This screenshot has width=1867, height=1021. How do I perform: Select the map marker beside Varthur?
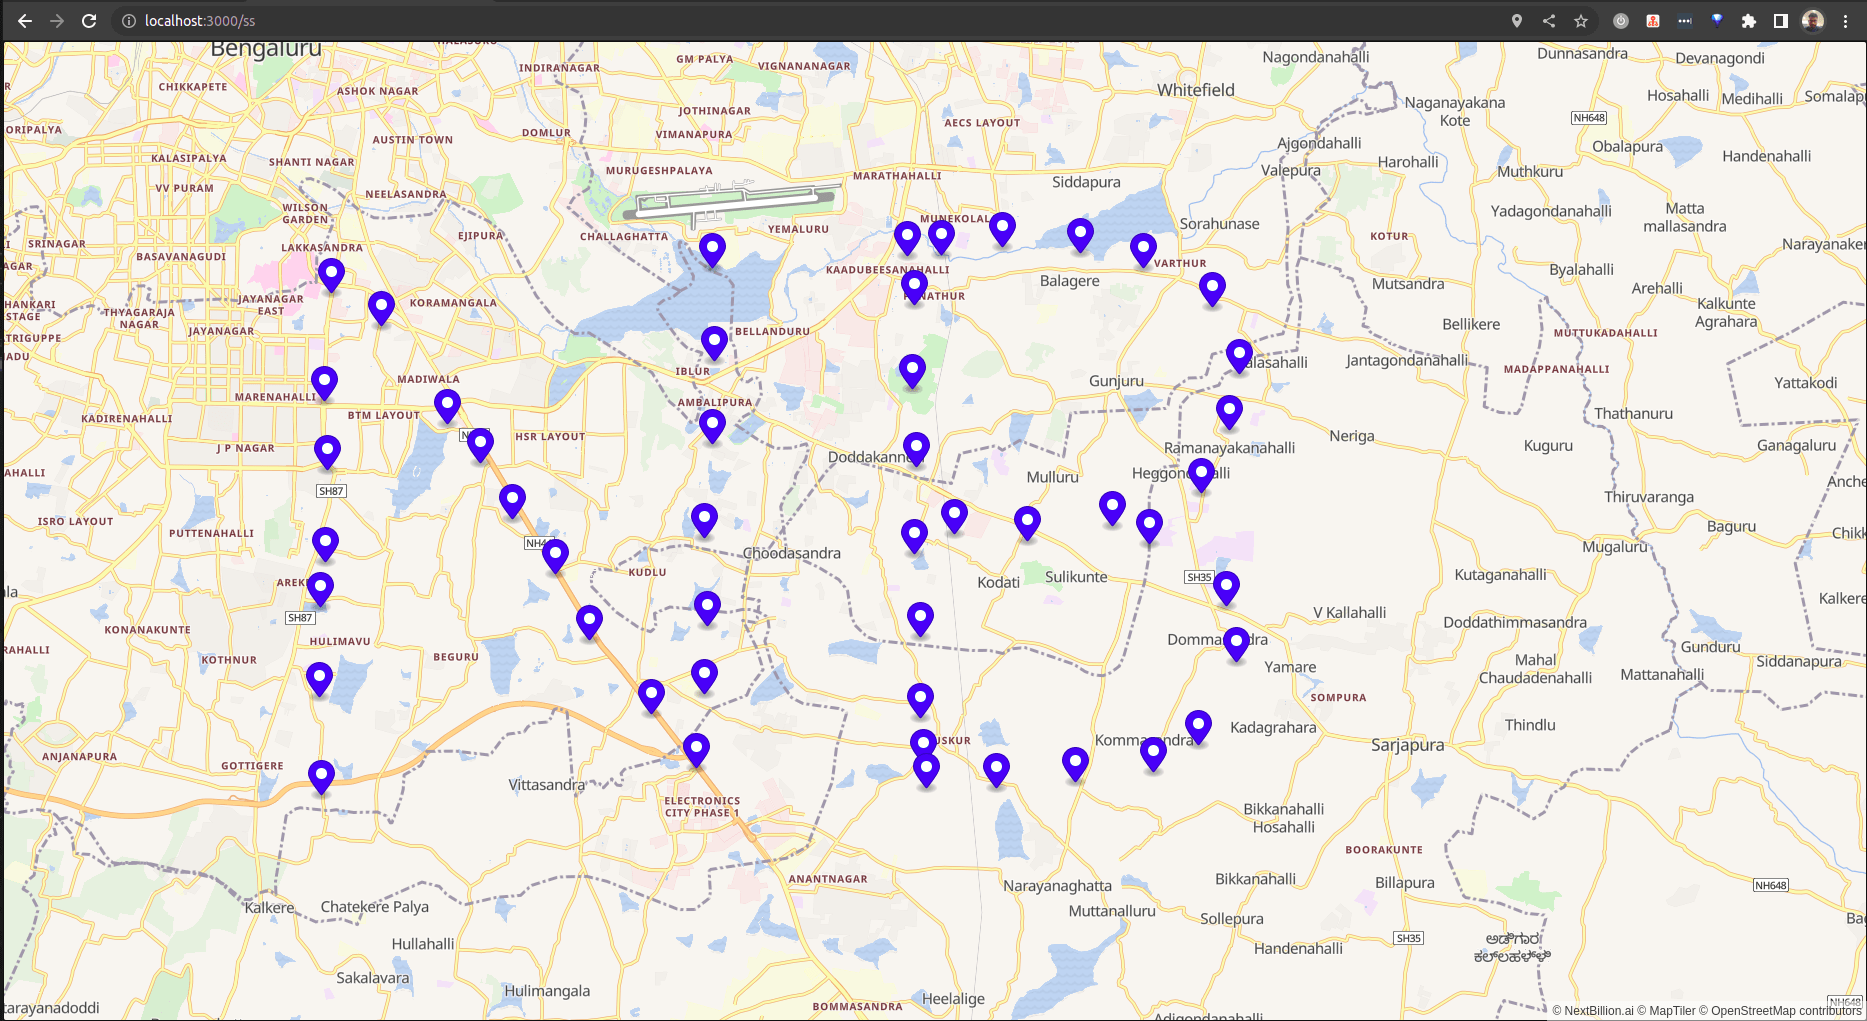(1143, 249)
